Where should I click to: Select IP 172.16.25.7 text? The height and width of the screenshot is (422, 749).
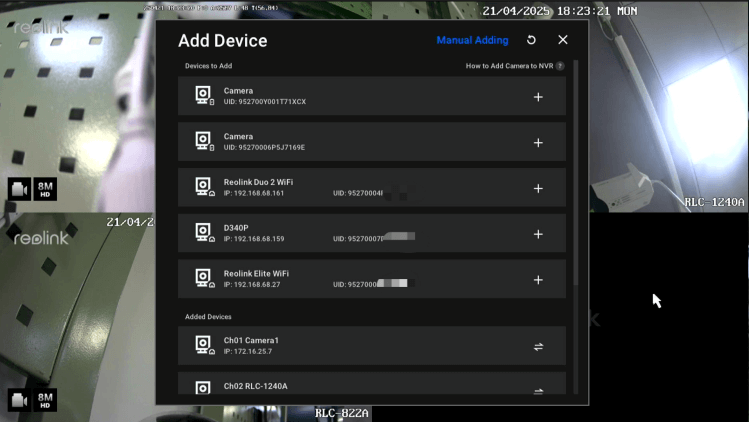247,351
